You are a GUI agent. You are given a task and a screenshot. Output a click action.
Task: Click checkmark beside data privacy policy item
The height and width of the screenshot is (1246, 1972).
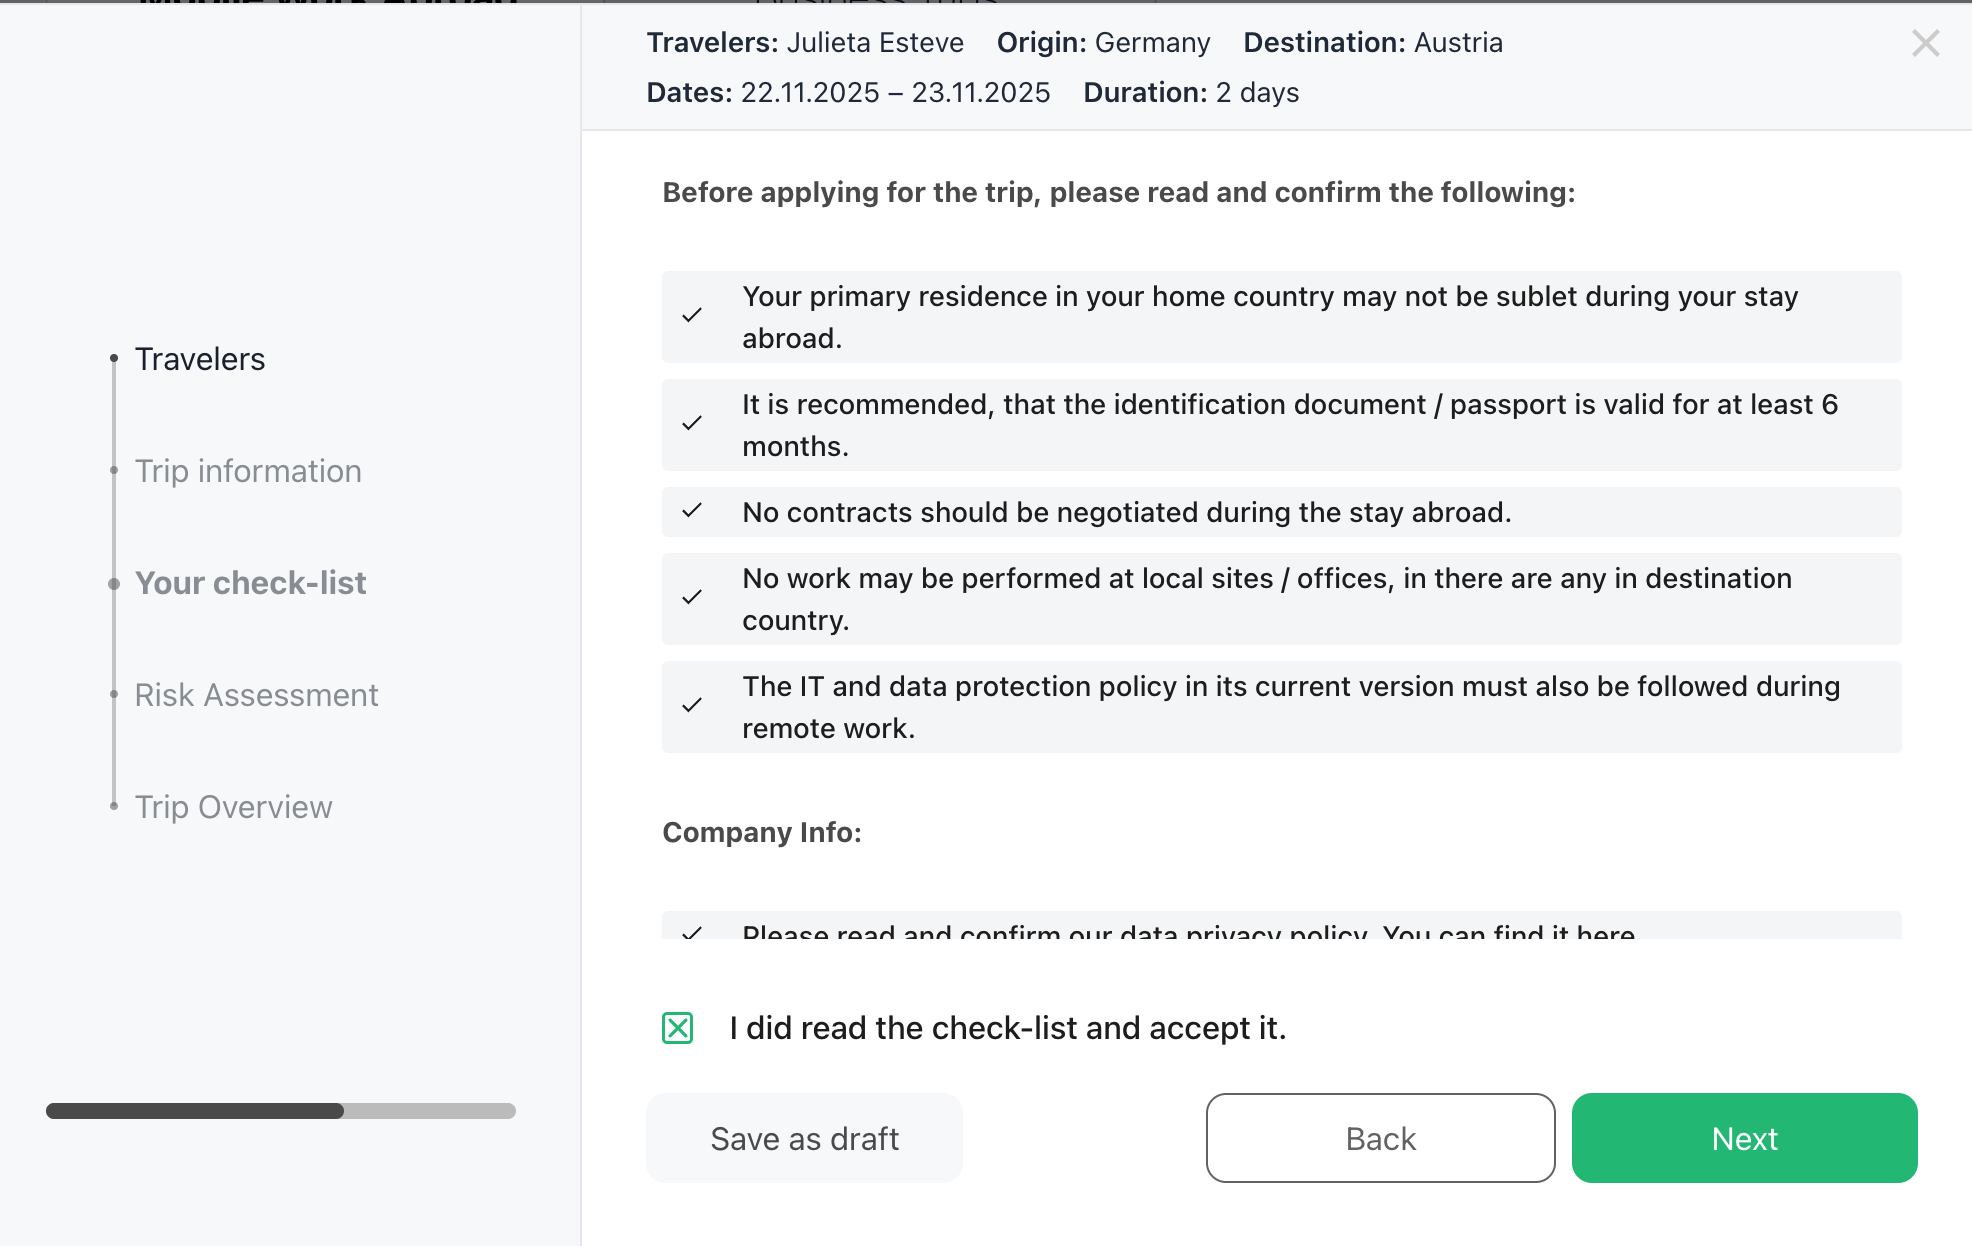692,932
